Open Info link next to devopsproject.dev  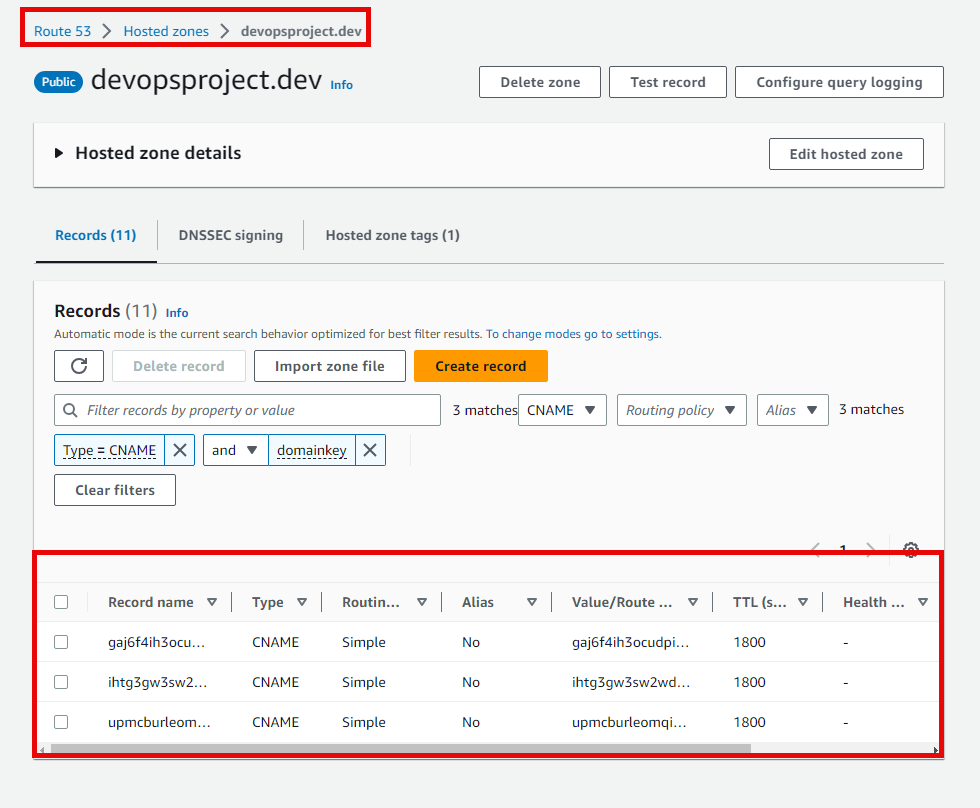coord(341,85)
